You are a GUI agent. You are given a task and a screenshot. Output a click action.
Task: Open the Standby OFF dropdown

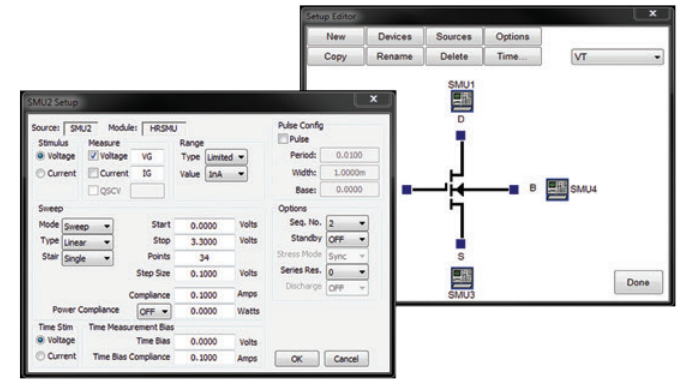tap(347, 239)
